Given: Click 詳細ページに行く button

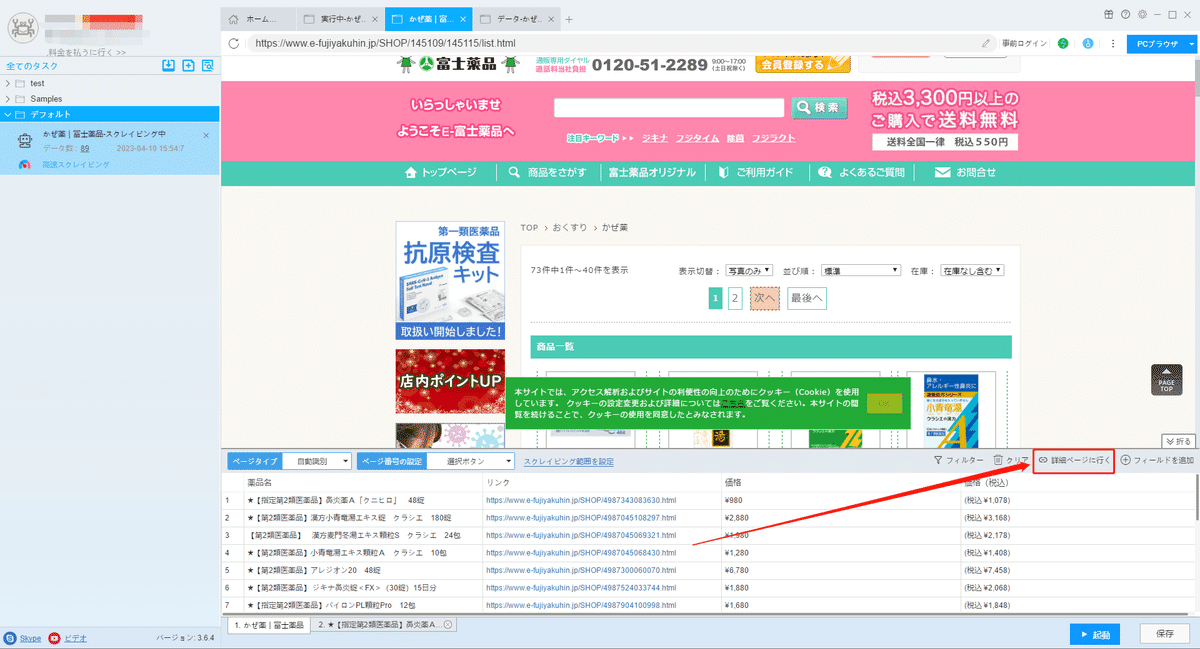Looking at the screenshot, I should (1074, 460).
